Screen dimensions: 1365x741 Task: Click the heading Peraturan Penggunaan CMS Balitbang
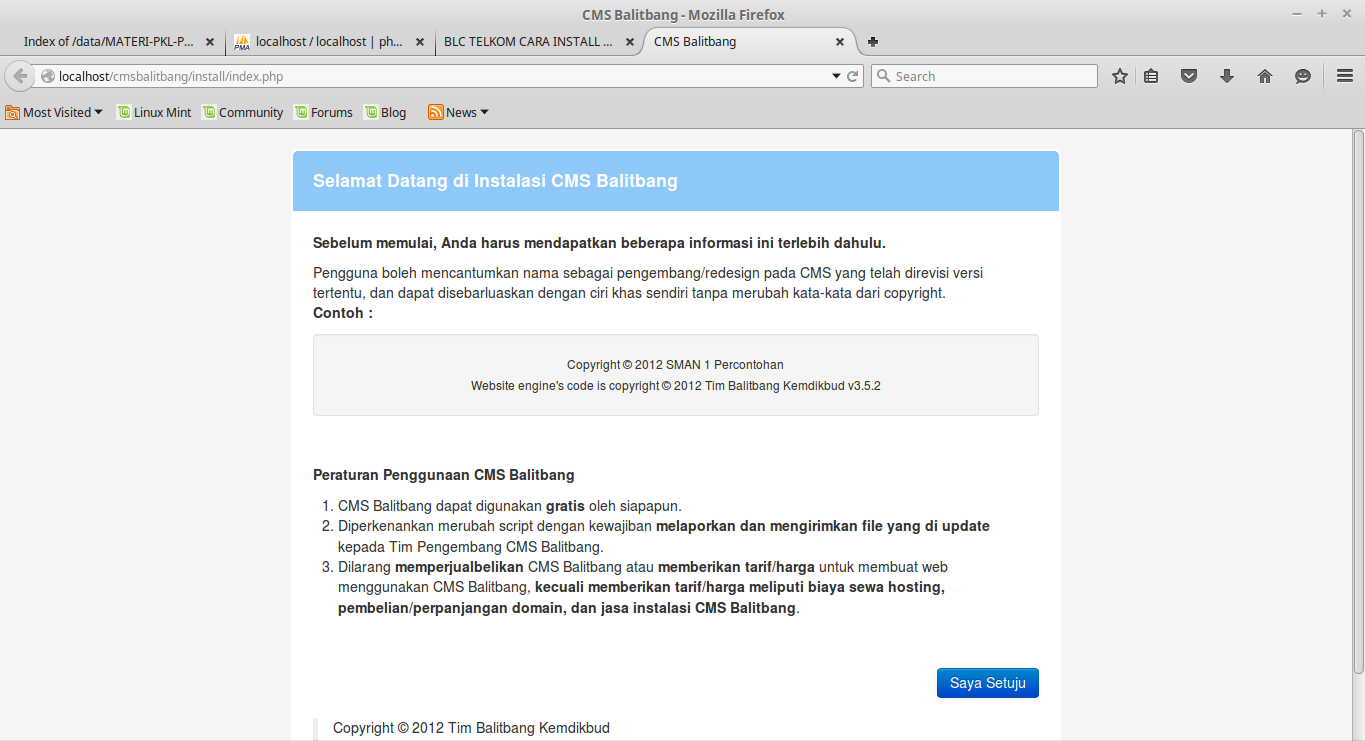pos(444,475)
